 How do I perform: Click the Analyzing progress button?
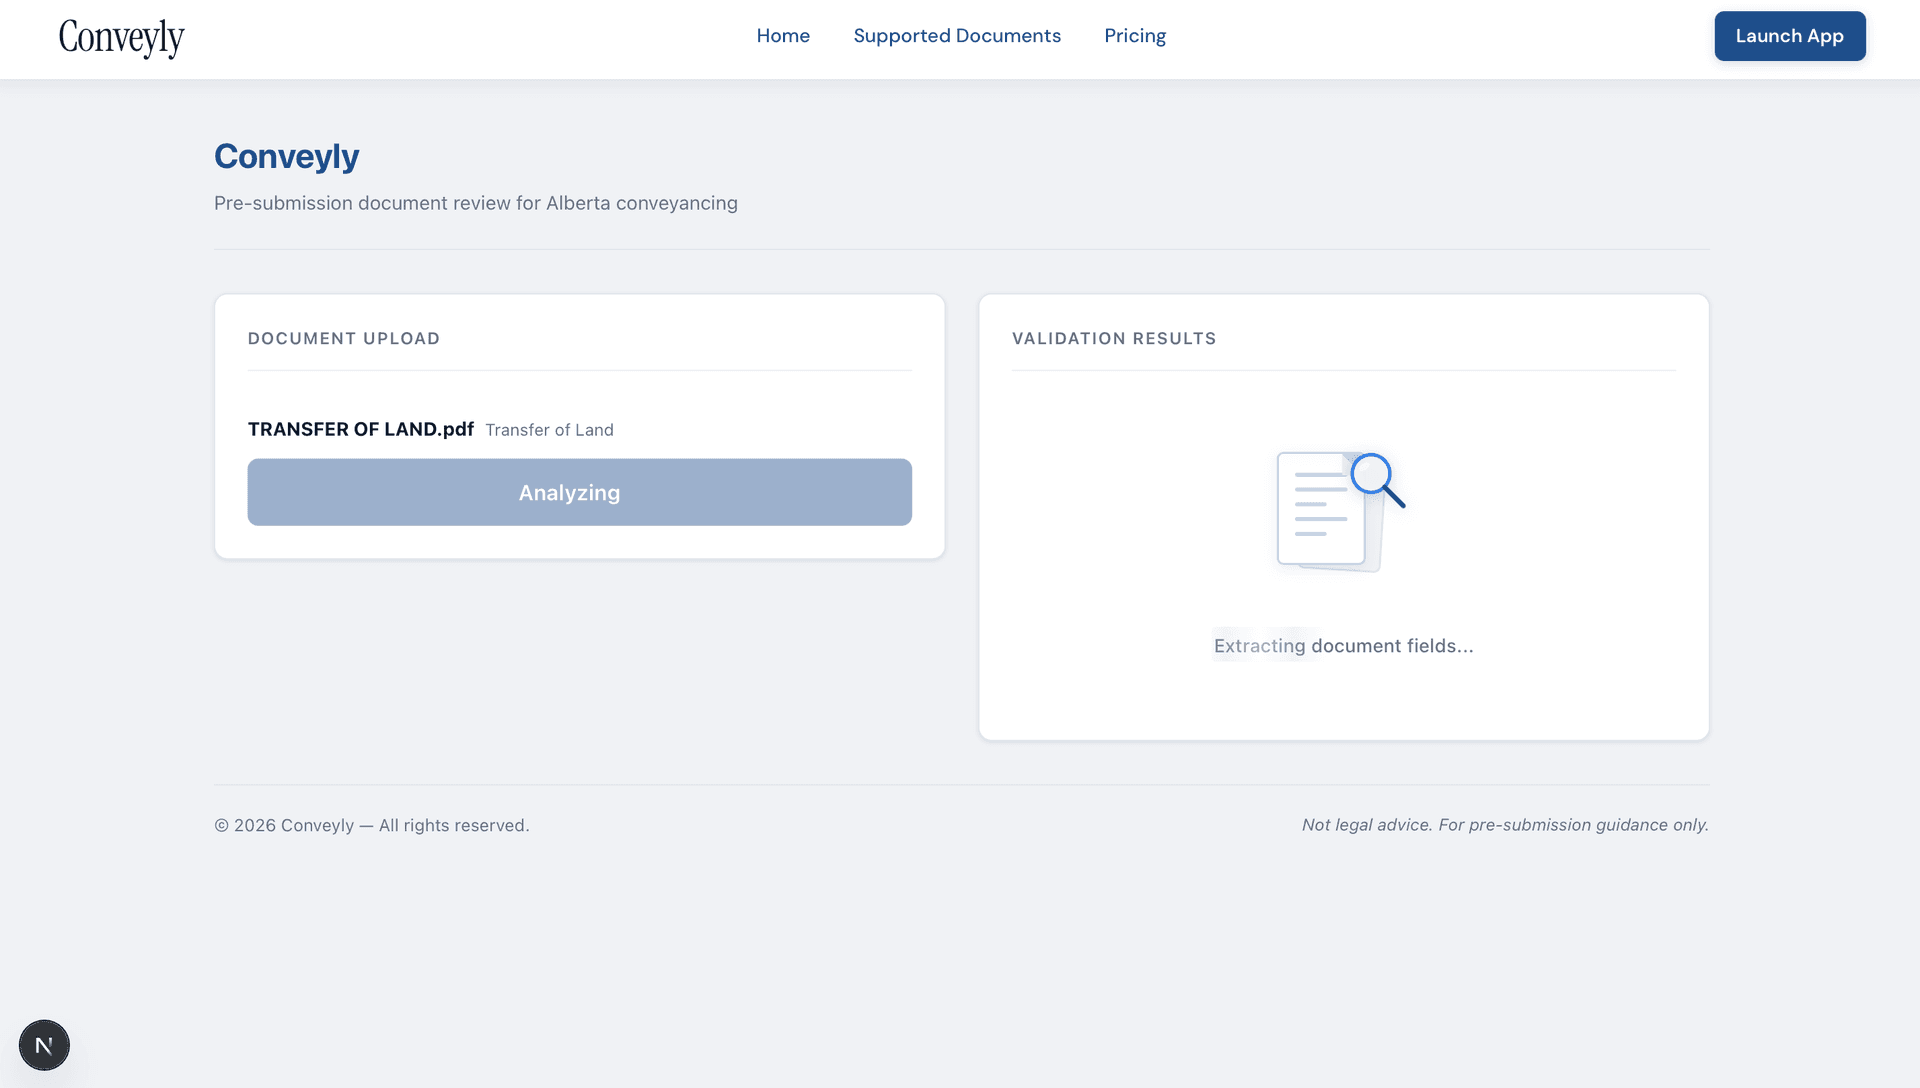[579, 492]
